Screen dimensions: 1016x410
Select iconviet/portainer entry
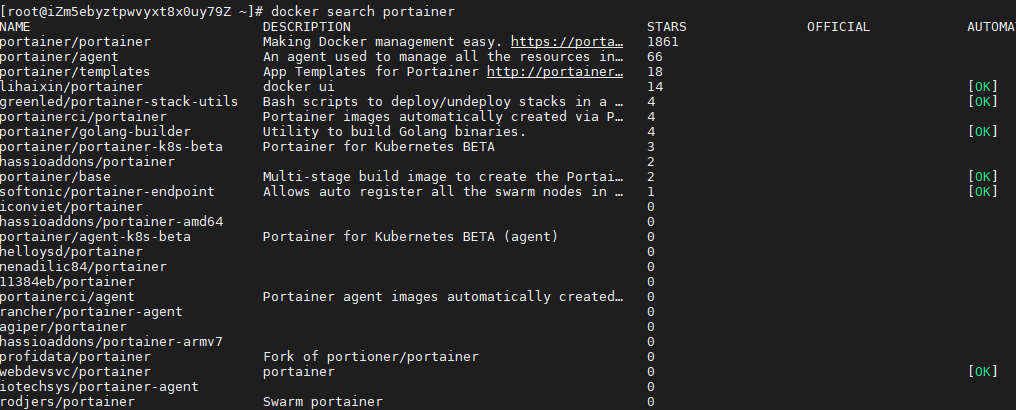coord(71,207)
